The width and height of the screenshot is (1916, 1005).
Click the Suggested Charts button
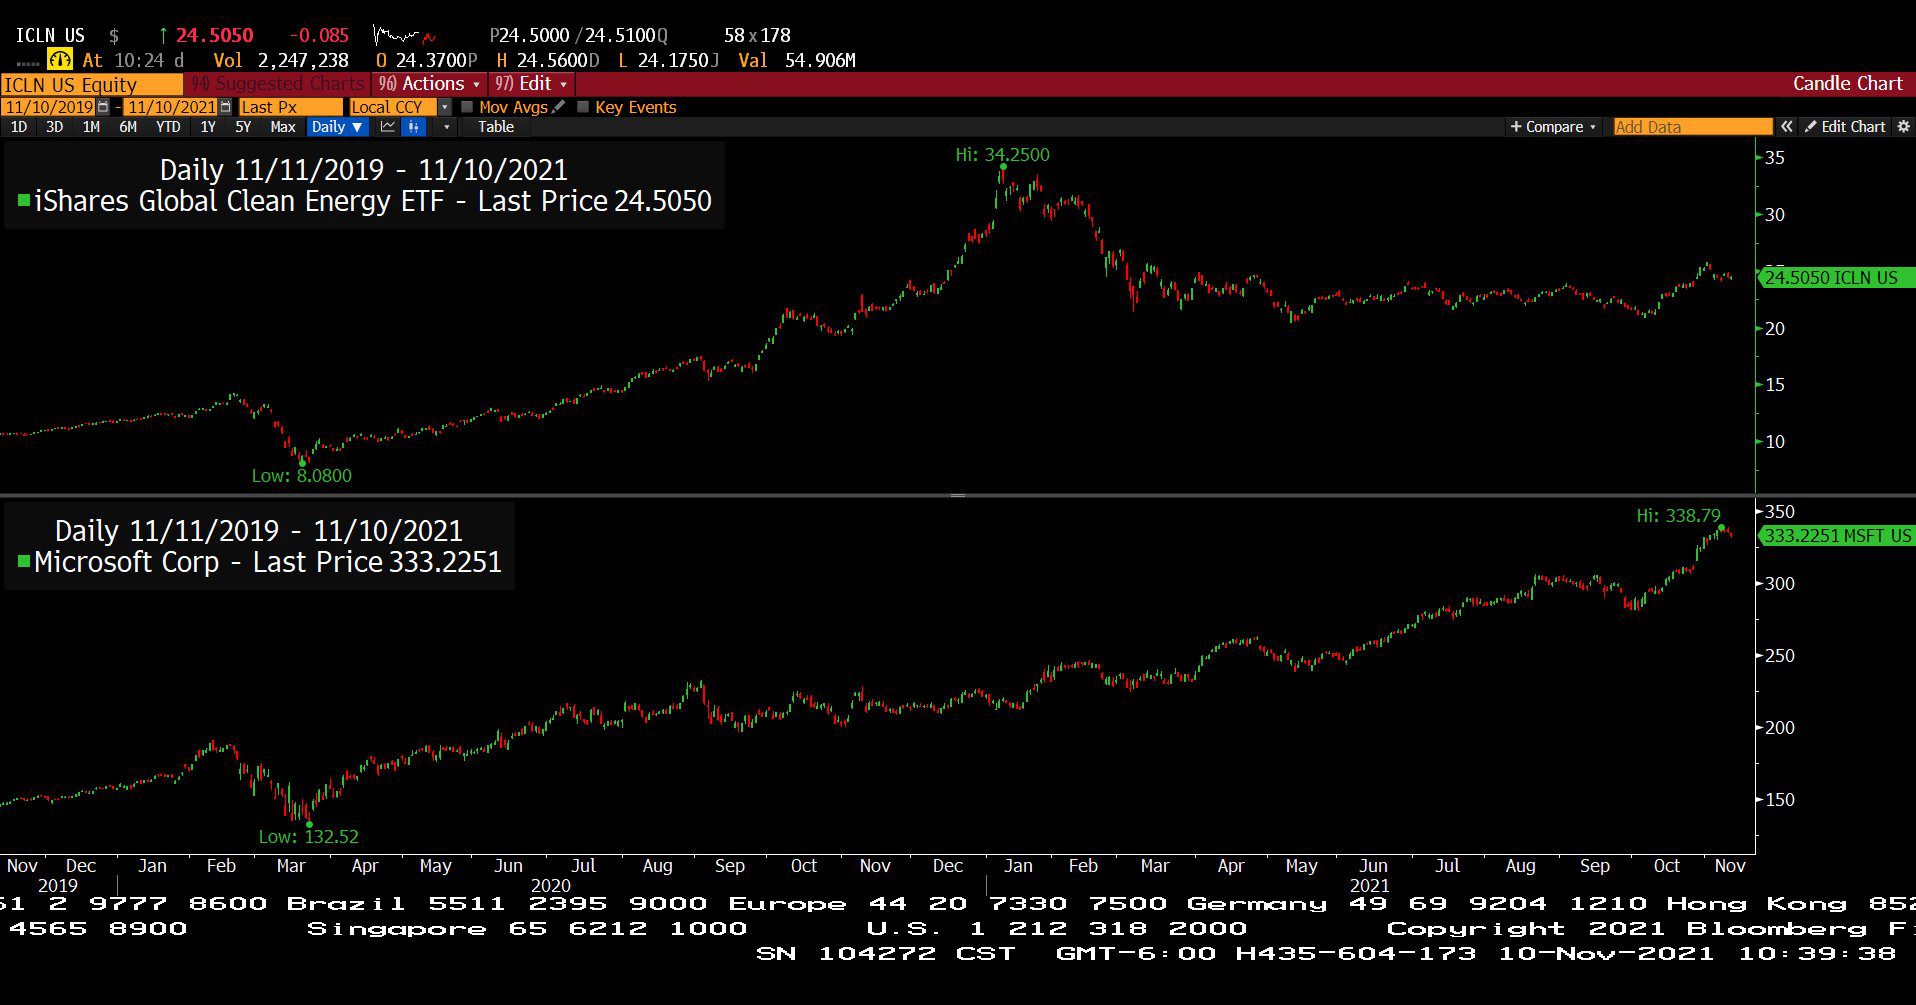pos(278,84)
